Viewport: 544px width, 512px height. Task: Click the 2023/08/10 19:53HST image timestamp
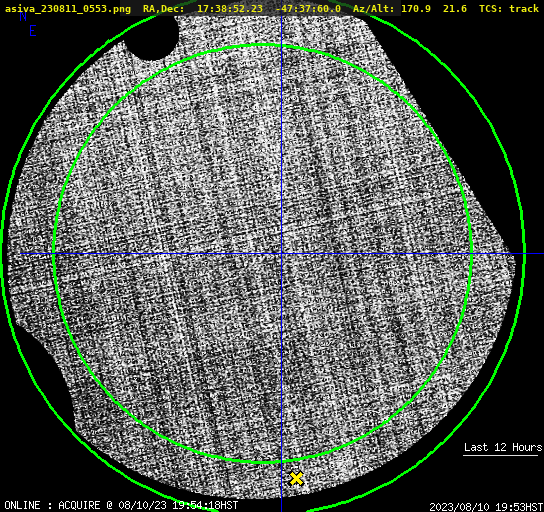click(x=486, y=507)
